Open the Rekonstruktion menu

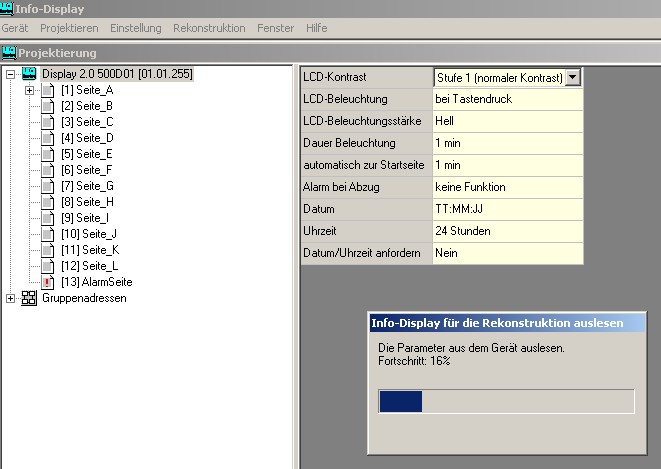[x=208, y=28]
